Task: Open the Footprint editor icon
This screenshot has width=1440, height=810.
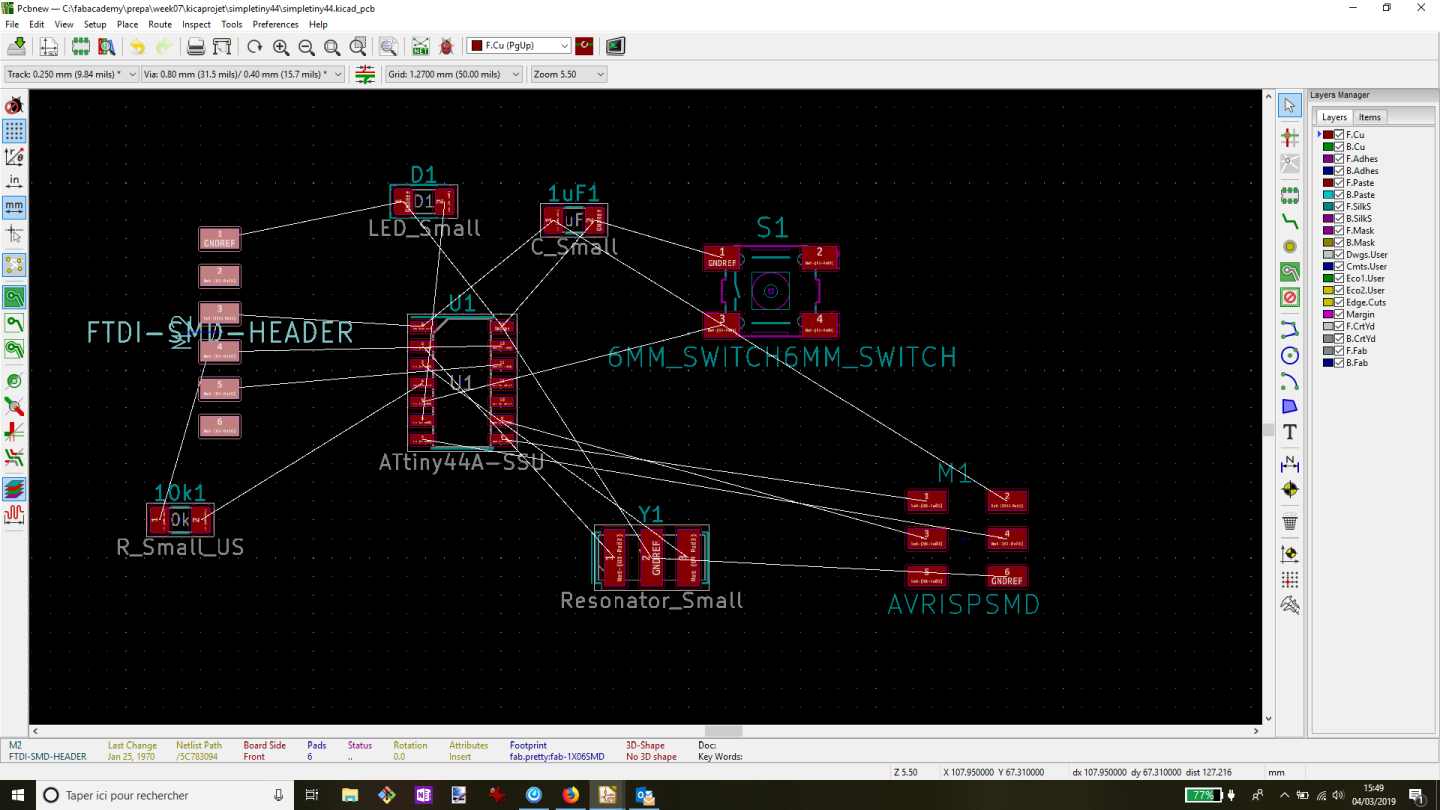Action: pyautogui.click(x=80, y=46)
